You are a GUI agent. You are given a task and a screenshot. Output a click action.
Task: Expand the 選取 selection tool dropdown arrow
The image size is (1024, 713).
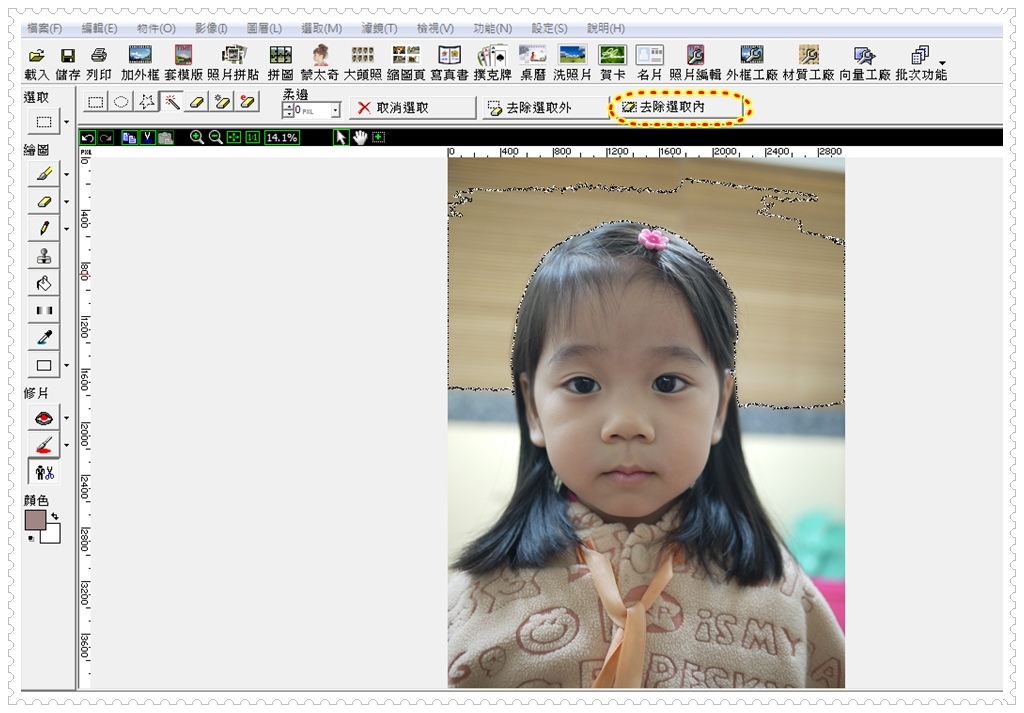pyautogui.click(x=66, y=121)
